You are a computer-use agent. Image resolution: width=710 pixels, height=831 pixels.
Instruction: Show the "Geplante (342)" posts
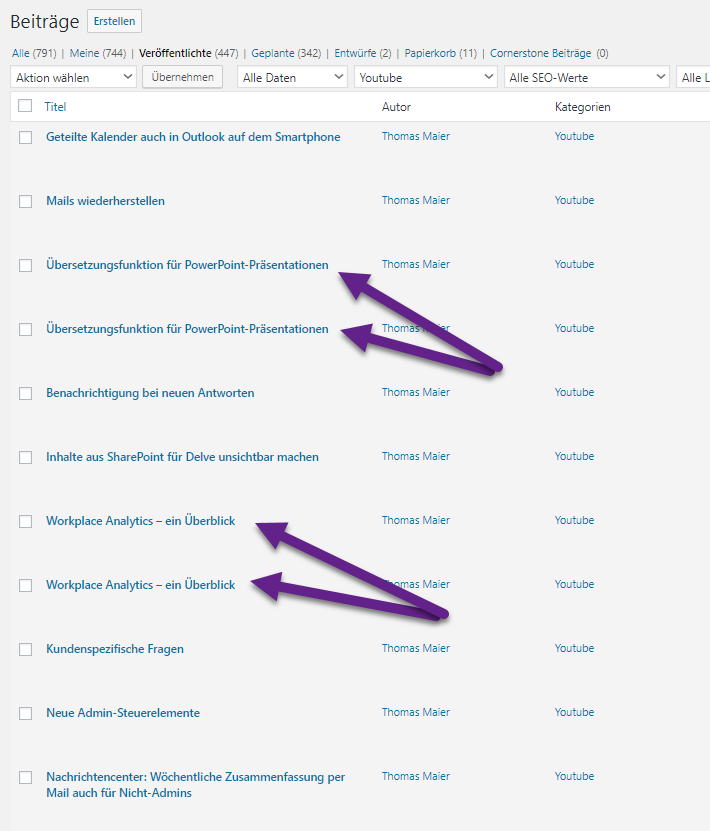pyautogui.click(x=286, y=53)
